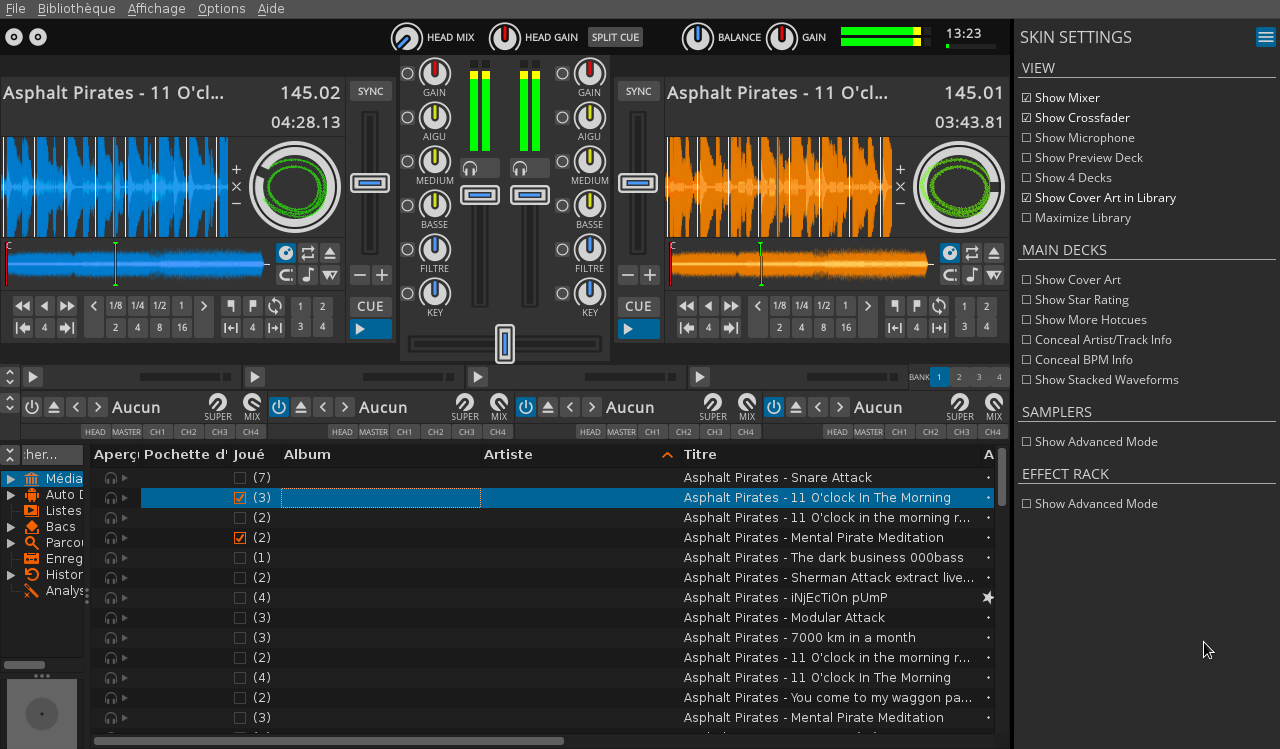The image size is (1280, 749).
Task: Click the library search input field
Action: coord(52,455)
